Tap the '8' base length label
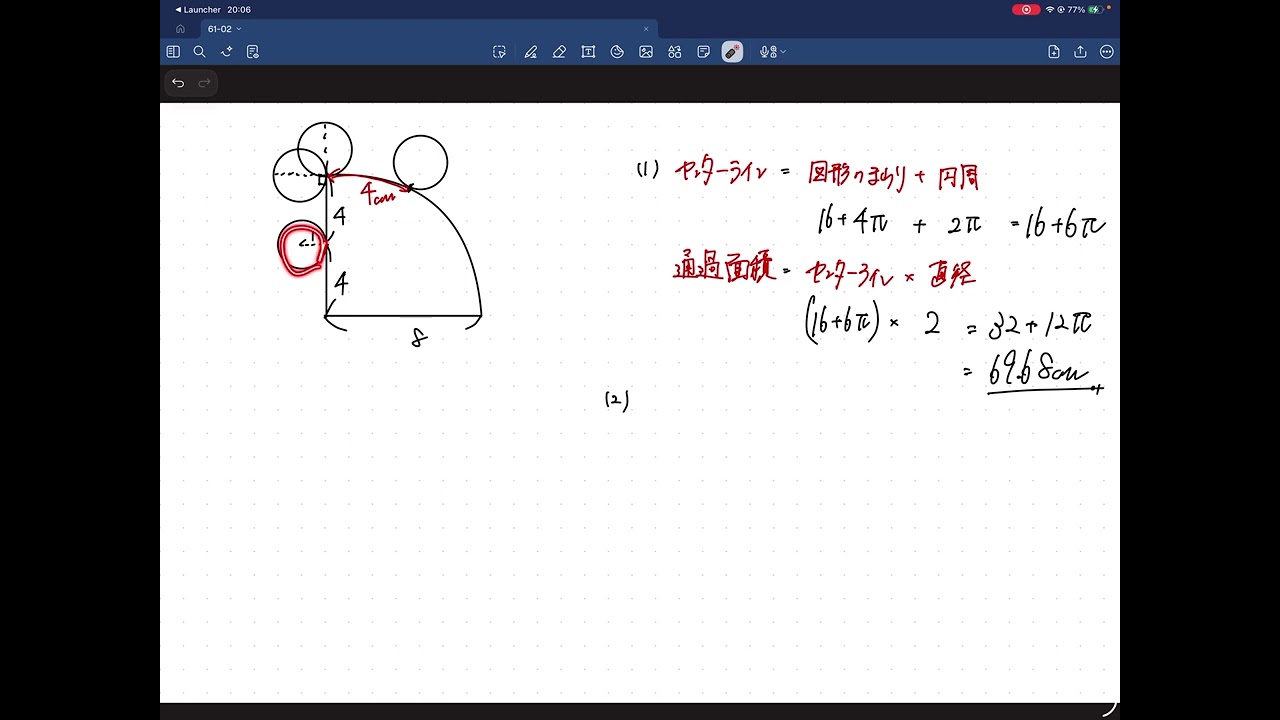 419,339
